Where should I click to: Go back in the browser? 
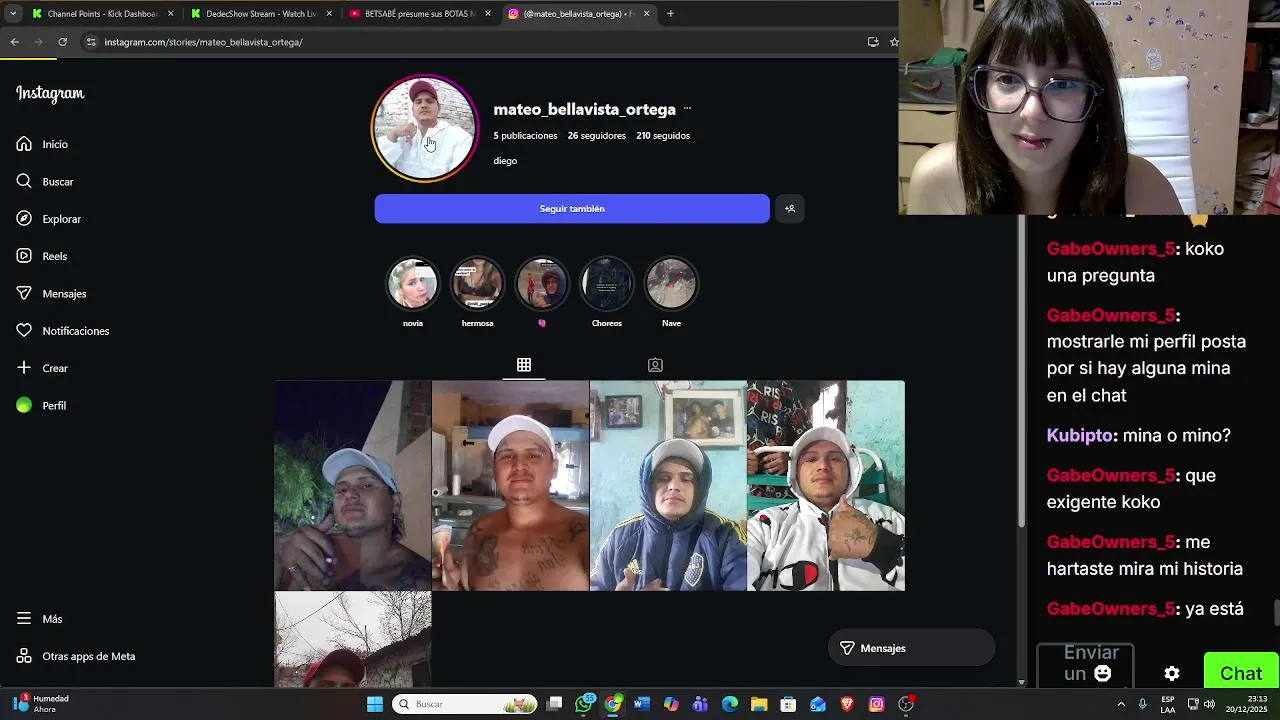coord(14,42)
